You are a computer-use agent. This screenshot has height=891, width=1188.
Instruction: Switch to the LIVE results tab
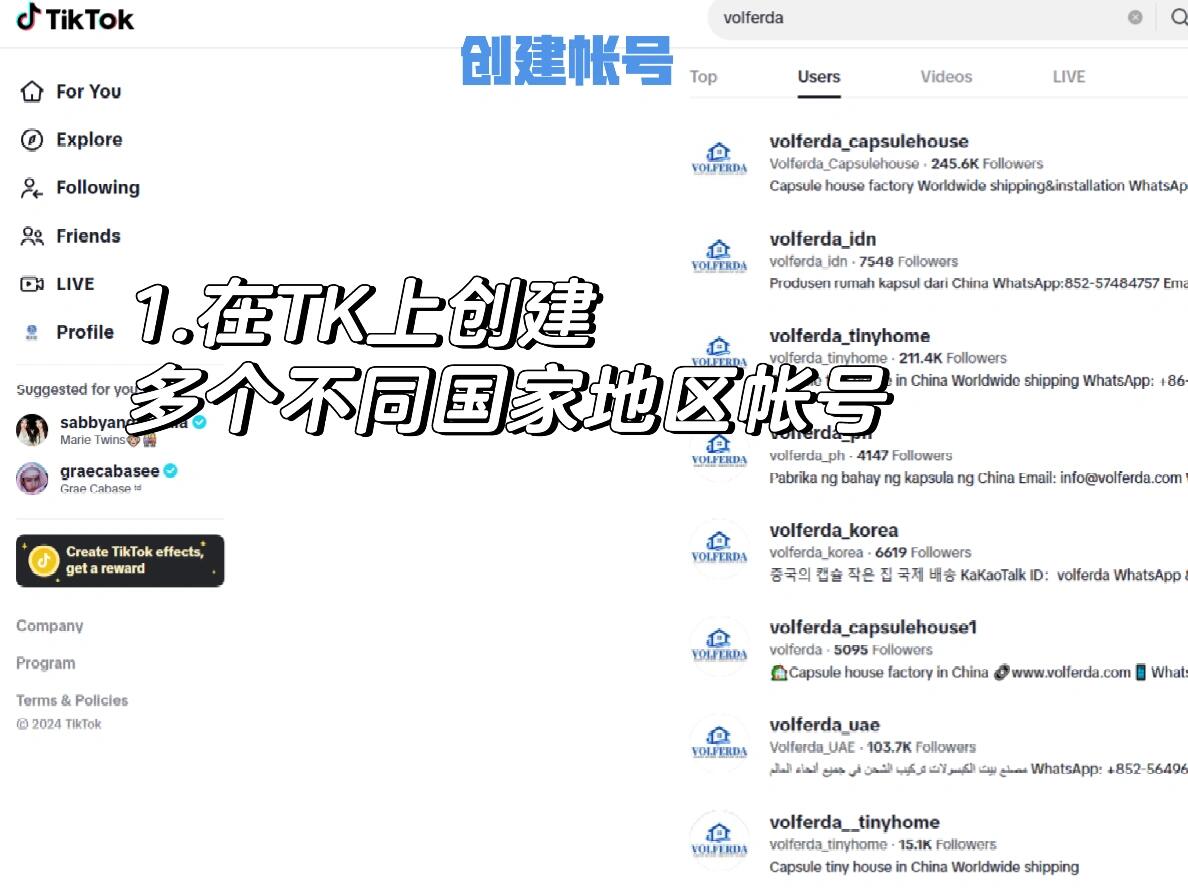1069,77
